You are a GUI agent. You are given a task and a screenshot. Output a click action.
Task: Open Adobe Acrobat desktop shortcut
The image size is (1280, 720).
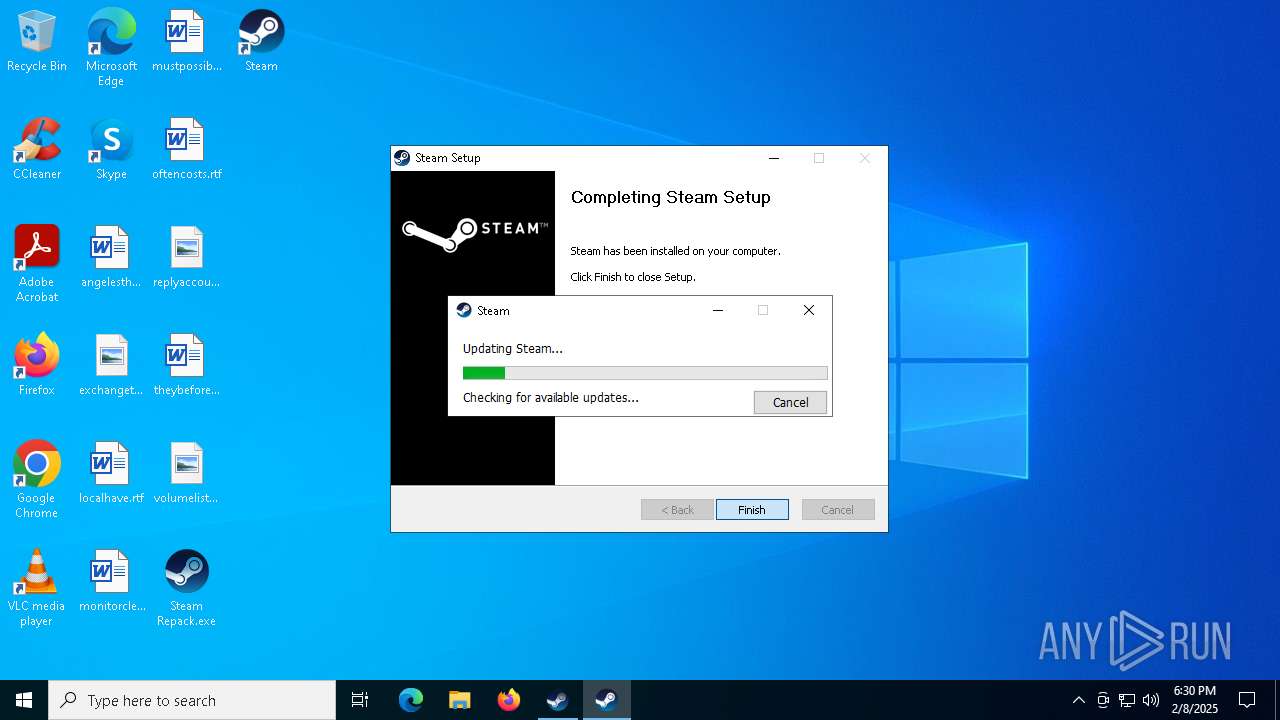[37, 264]
